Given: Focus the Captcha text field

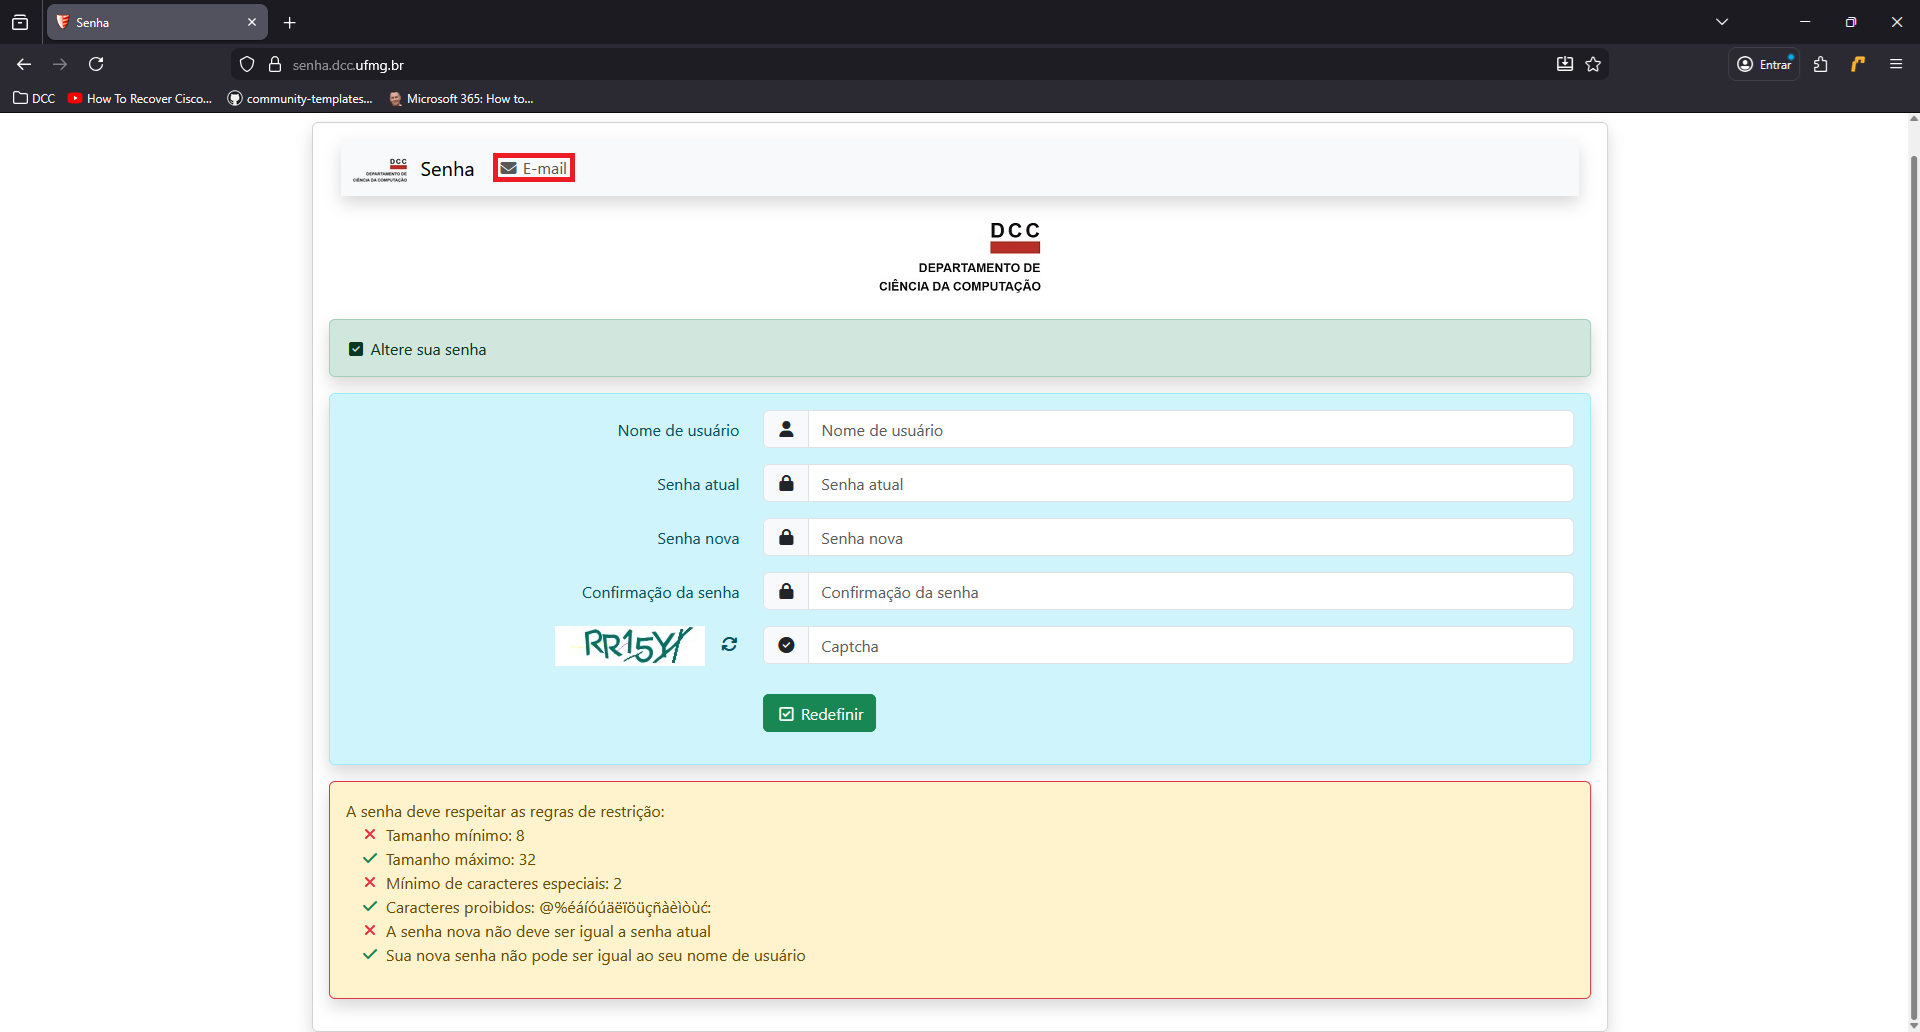Looking at the screenshot, I should [1189, 646].
